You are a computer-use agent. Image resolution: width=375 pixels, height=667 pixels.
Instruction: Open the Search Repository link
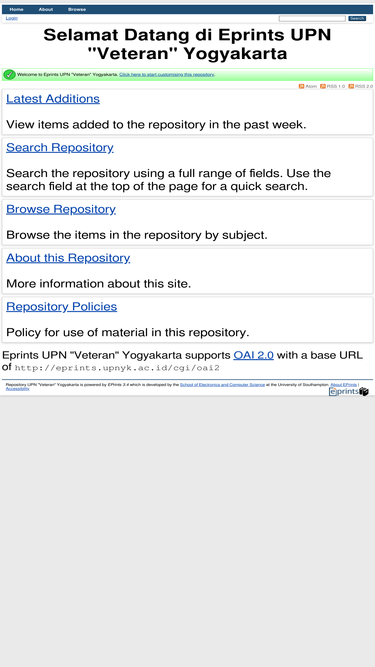click(60, 148)
